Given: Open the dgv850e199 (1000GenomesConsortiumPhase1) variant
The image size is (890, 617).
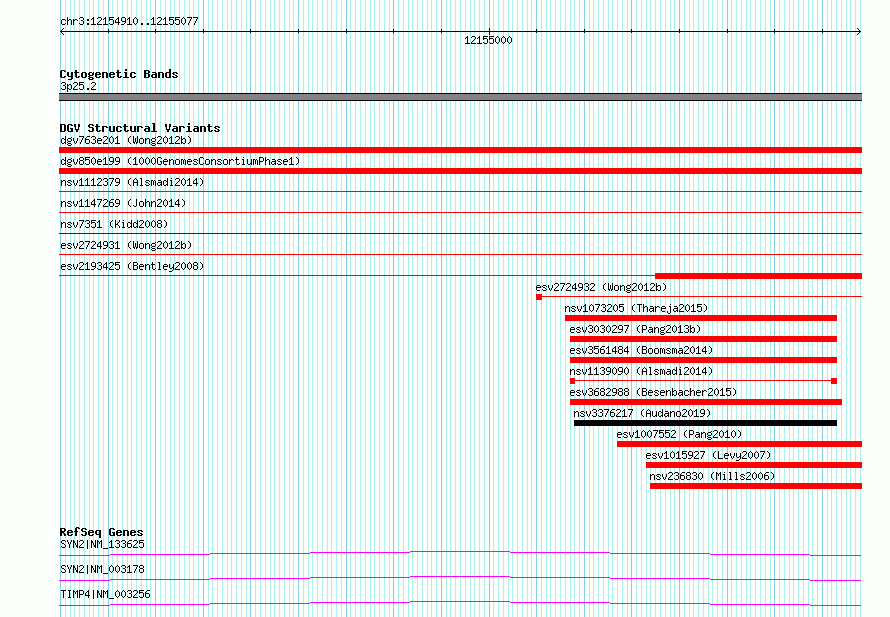Looking at the screenshot, I should point(180,161).
